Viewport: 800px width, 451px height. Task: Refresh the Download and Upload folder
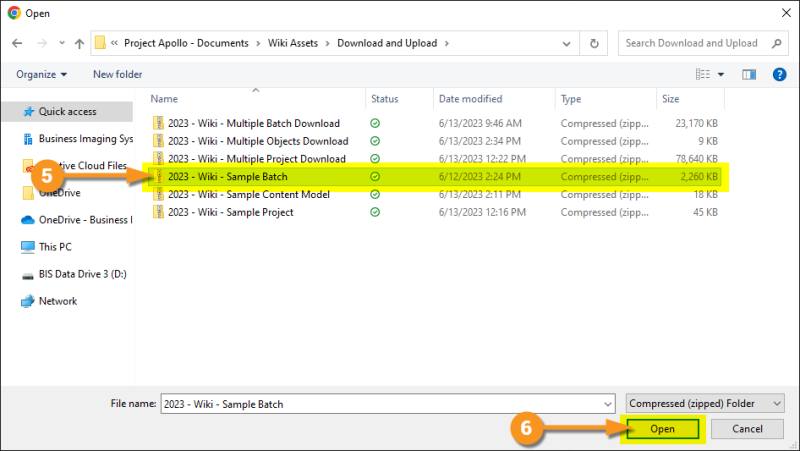point(595,43)
